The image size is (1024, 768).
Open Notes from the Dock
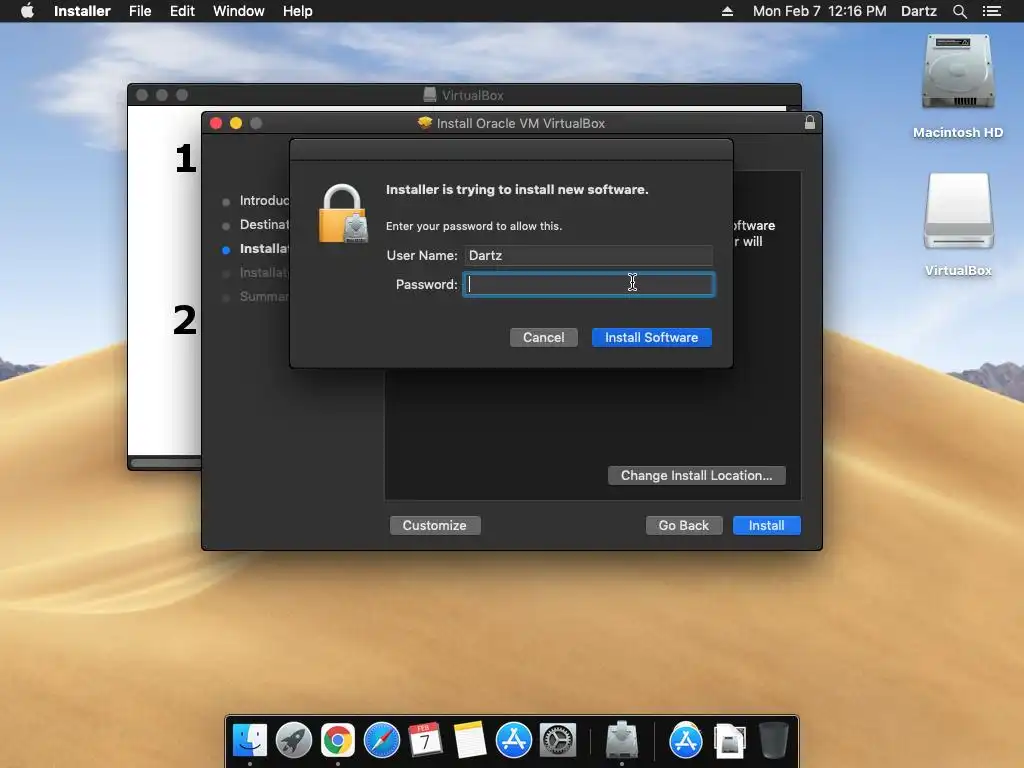pyautogui.click(x=470, y=740)
